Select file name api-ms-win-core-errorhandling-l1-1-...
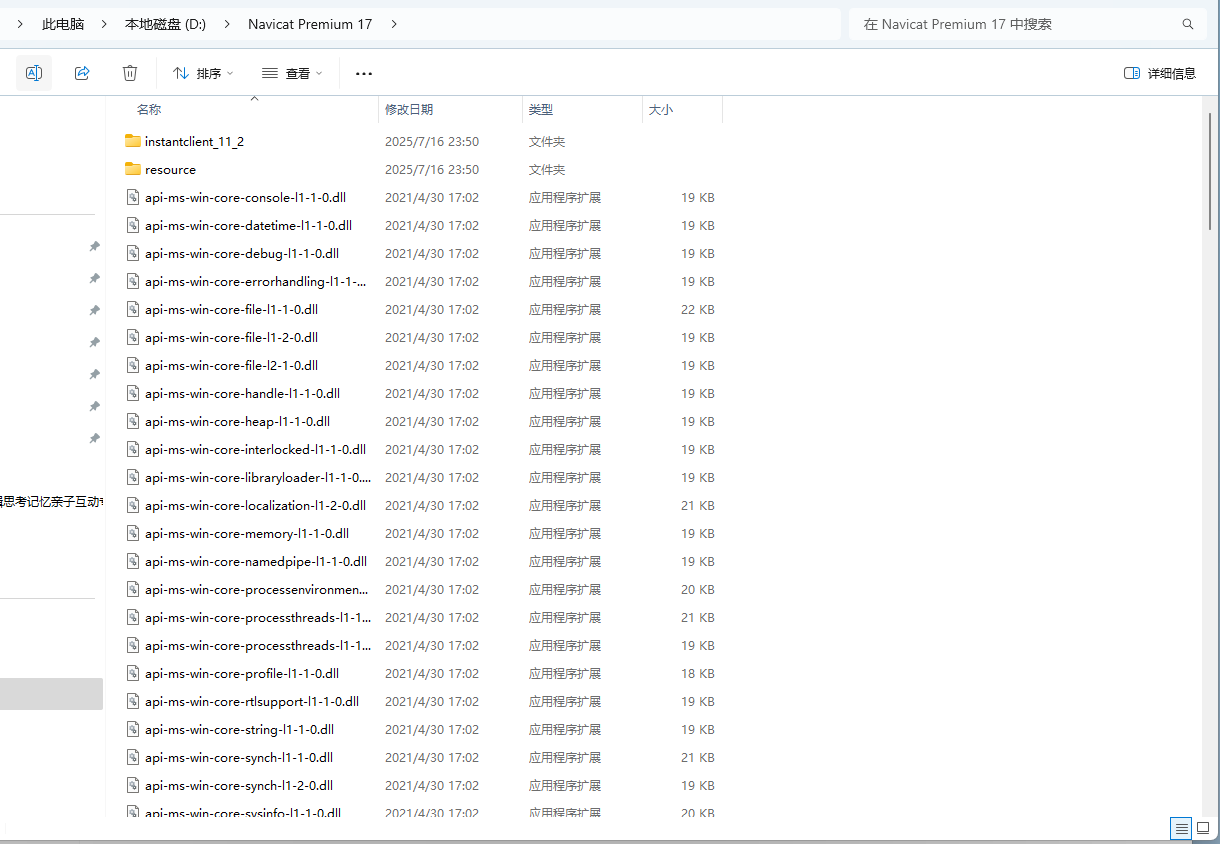The image size is (1220, 844). pyautogui.click(x=257, y=281)
